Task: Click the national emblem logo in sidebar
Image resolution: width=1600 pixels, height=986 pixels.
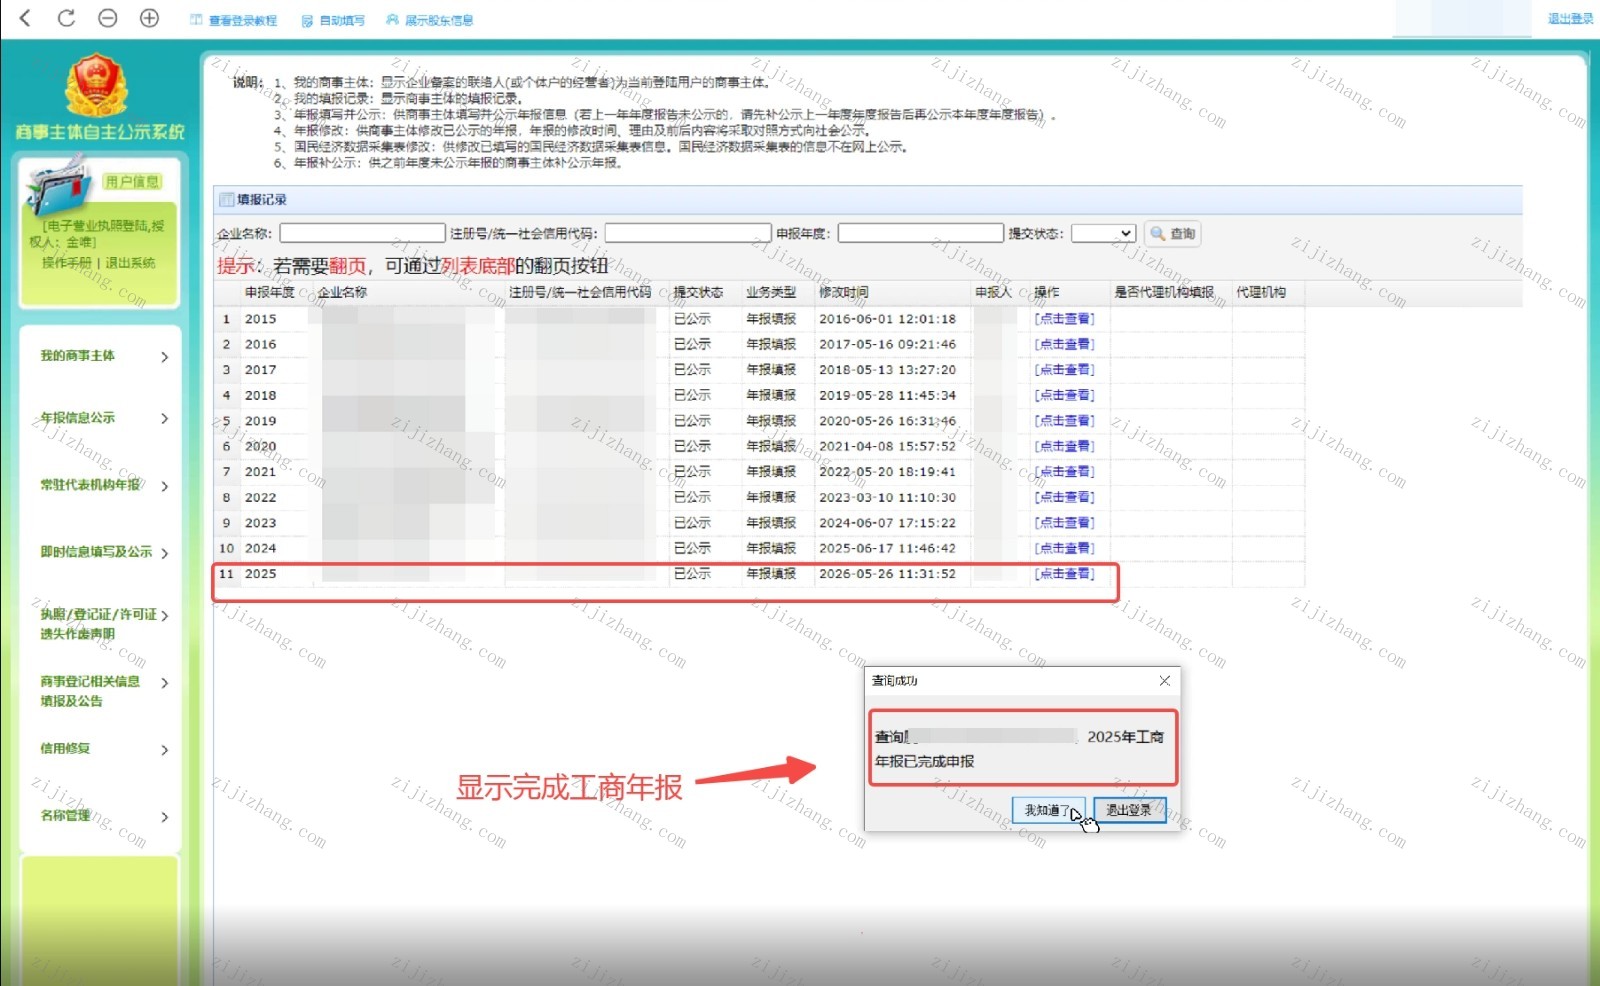Action: (x=96, y=86)
